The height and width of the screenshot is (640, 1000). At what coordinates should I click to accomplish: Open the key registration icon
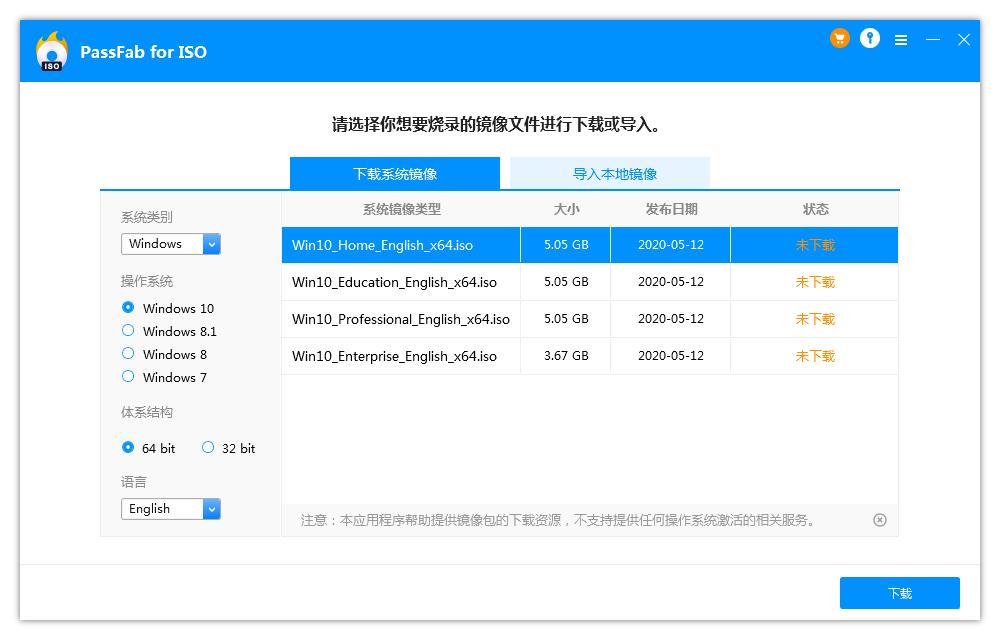(870, 39)
